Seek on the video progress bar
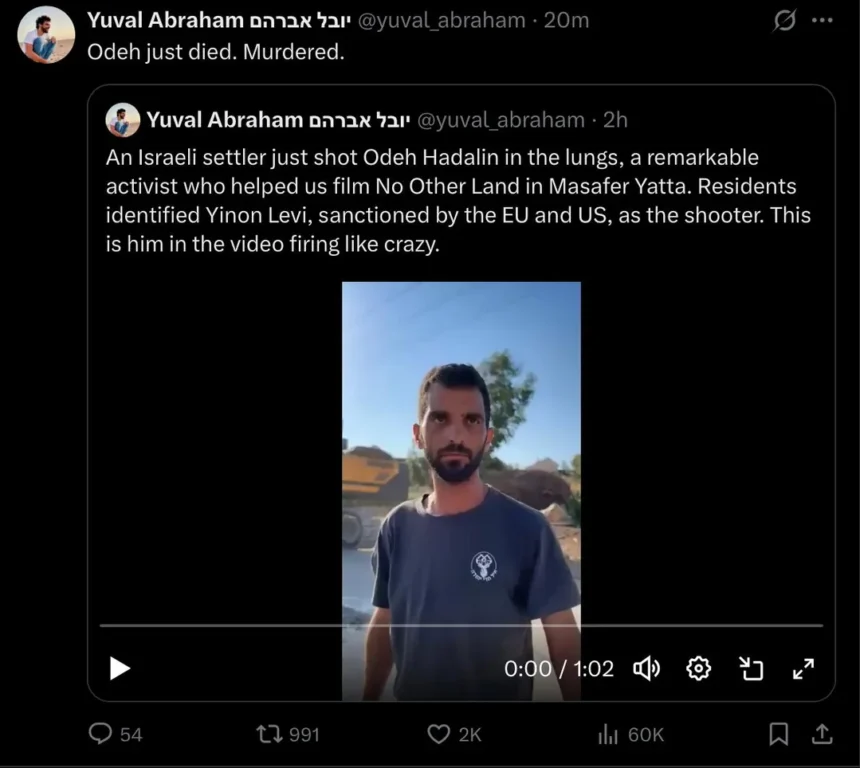Screen dimensions: 860x768 (x=460, y=626)
